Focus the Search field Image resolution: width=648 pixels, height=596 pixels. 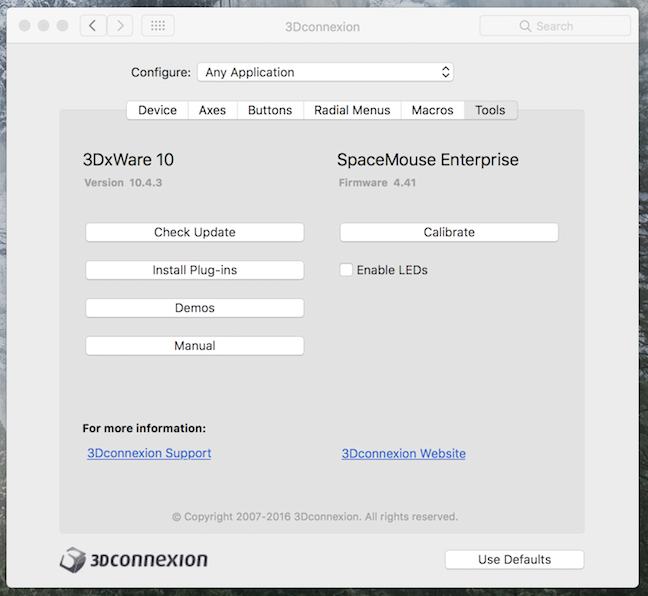point(555,26)
